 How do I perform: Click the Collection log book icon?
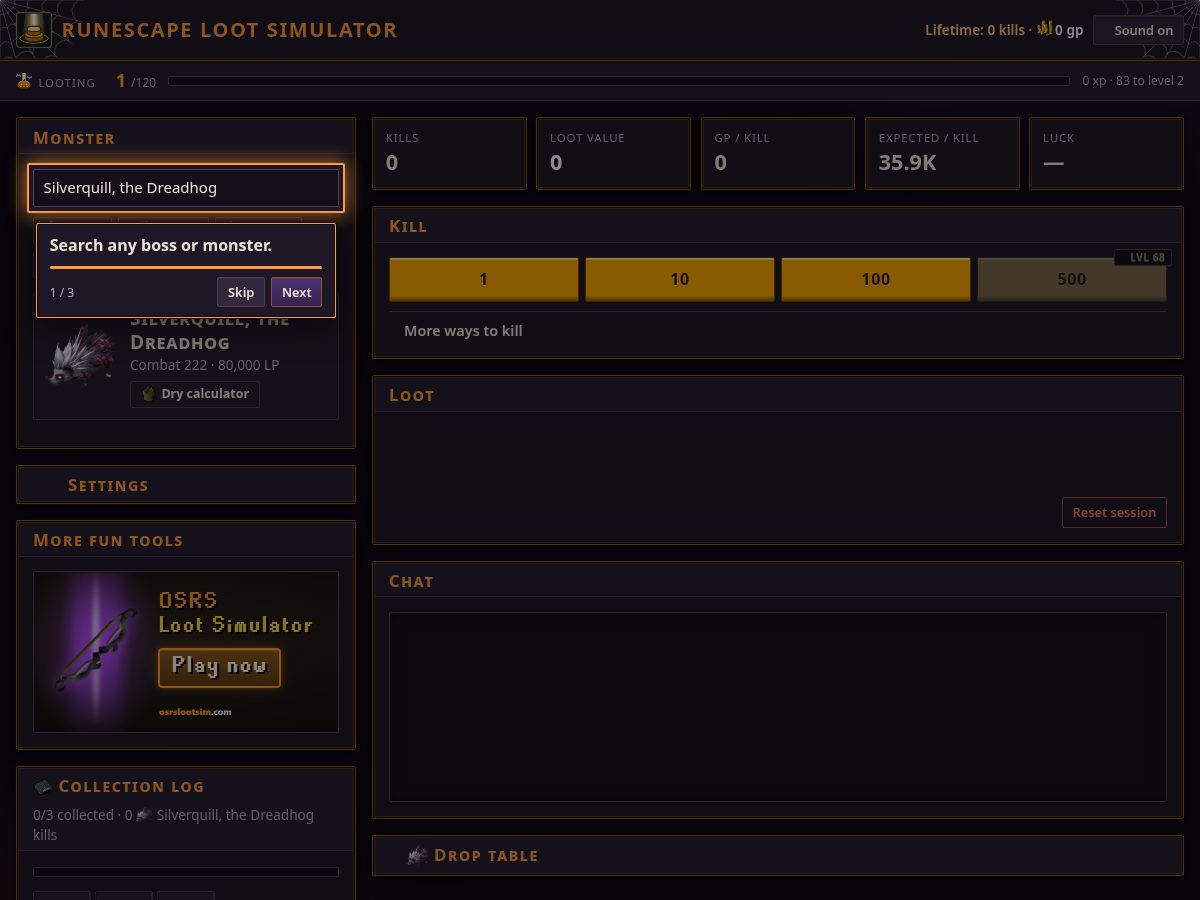pyautogui.click(x=43, y=787)
